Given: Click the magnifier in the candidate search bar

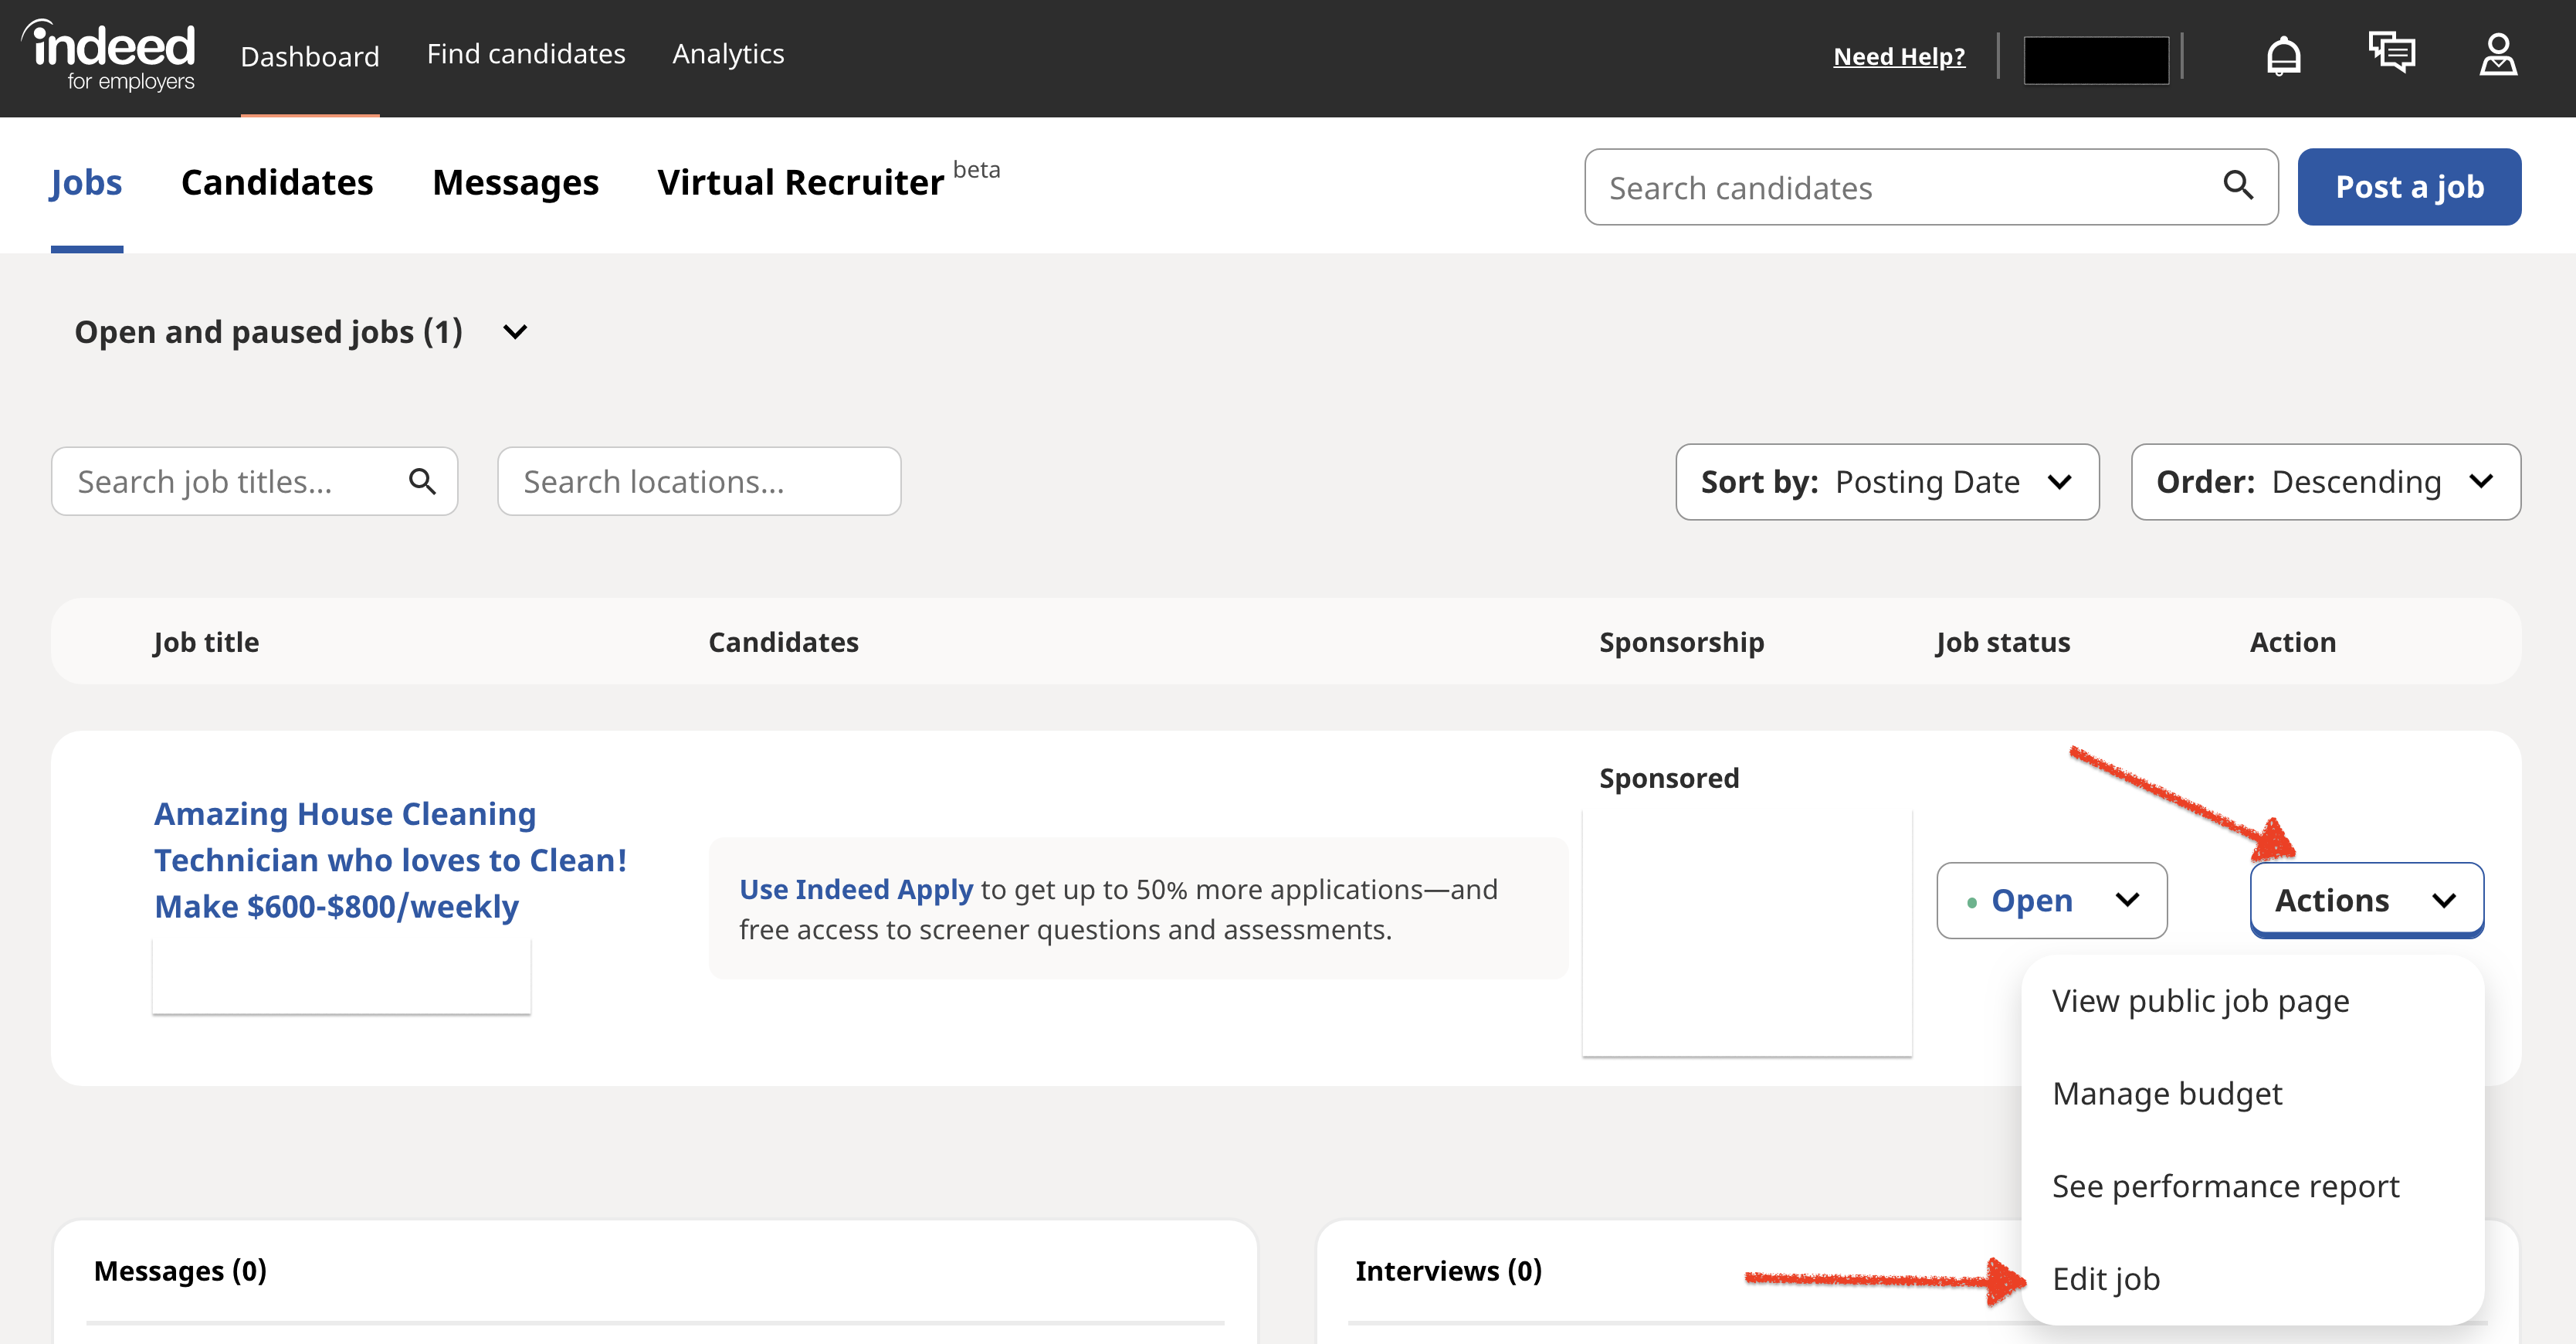Looking at the screenshot, I should (x=2238, y=186).
